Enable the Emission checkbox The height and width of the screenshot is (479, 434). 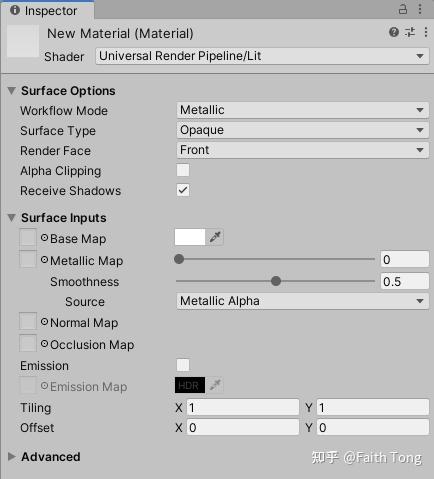(183, 365)
